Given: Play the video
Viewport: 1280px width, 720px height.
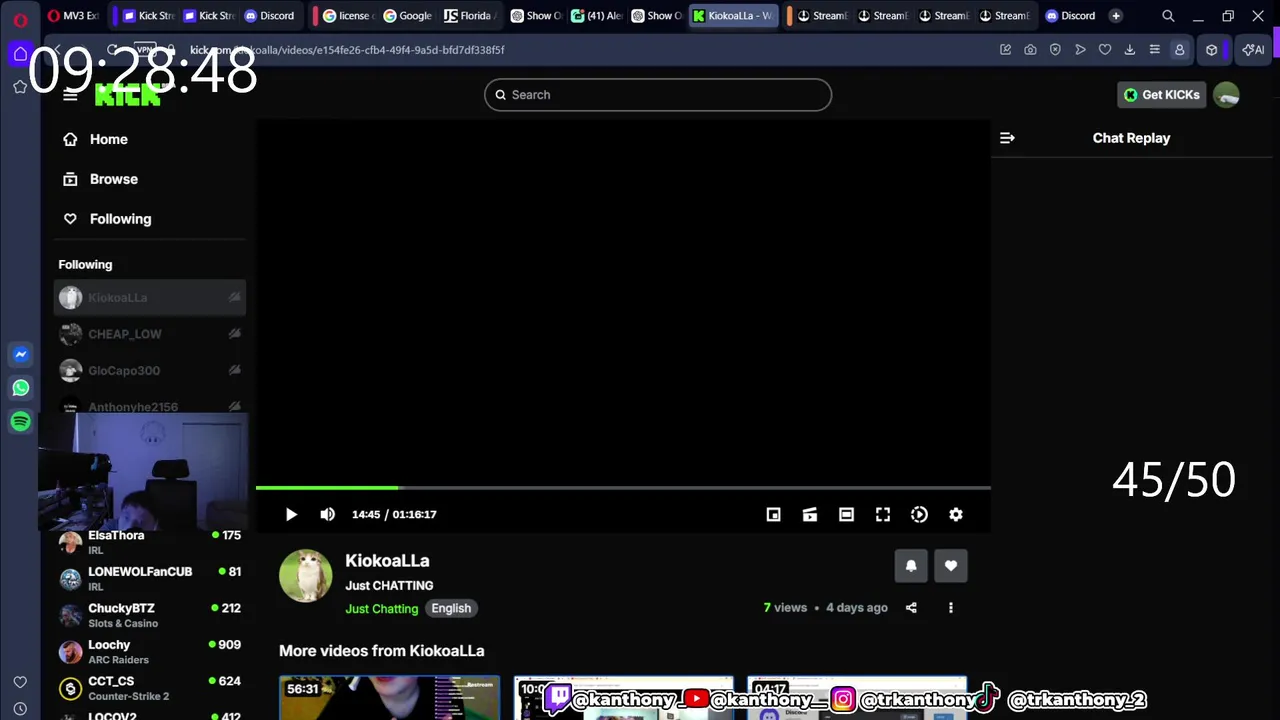Looking at the screenshot, I should 291,514.
